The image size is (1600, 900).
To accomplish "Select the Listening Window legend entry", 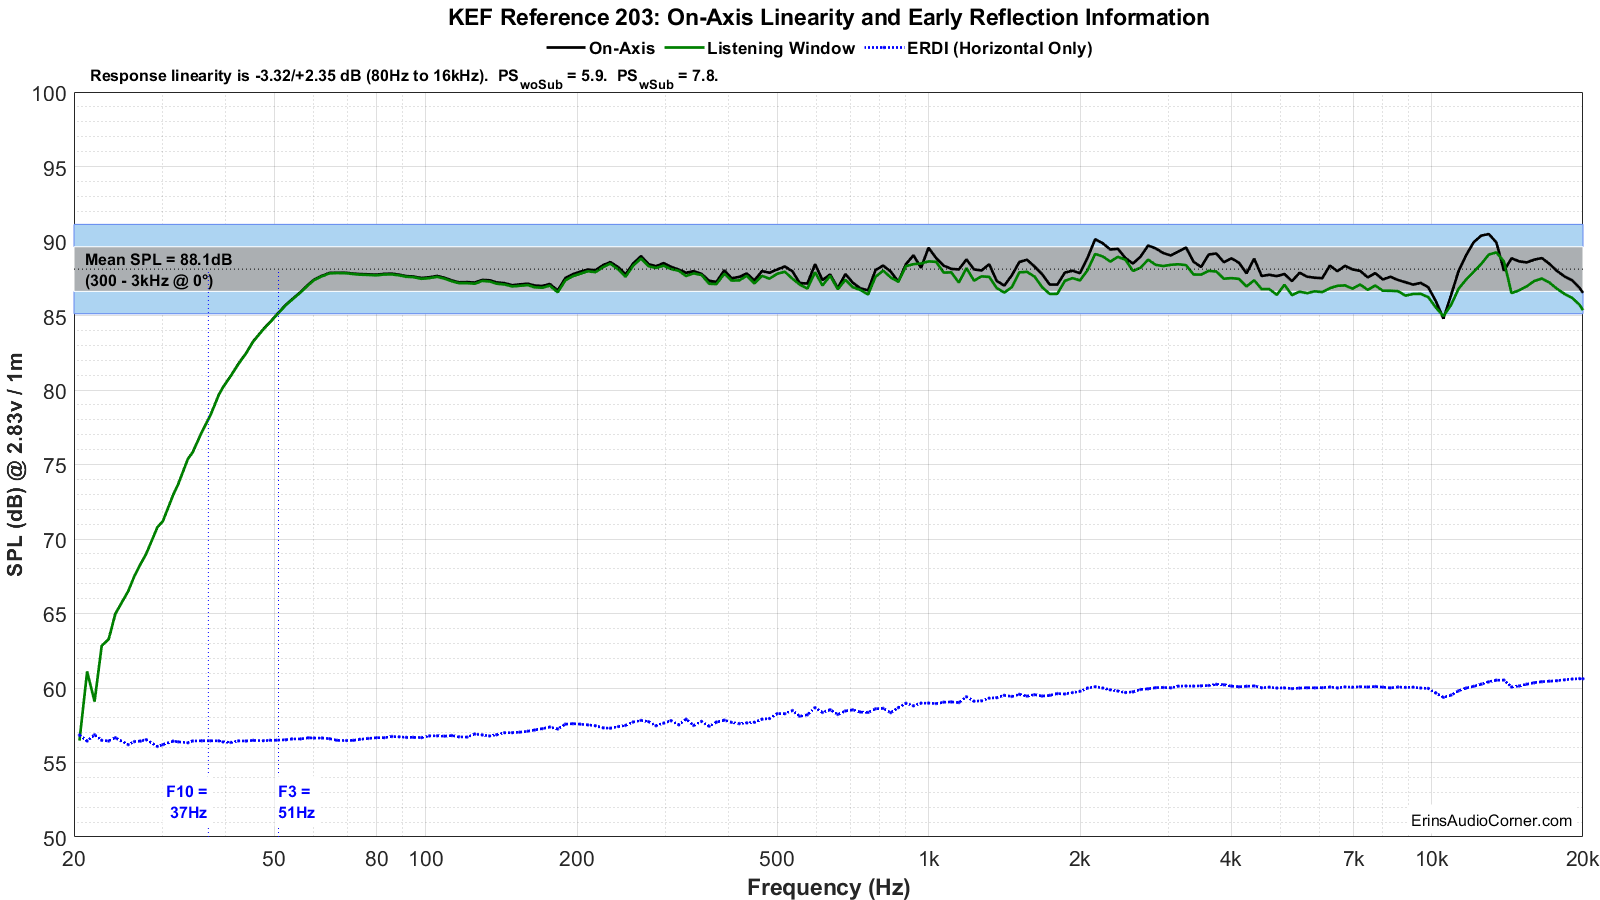I will (x=760, y=48).
